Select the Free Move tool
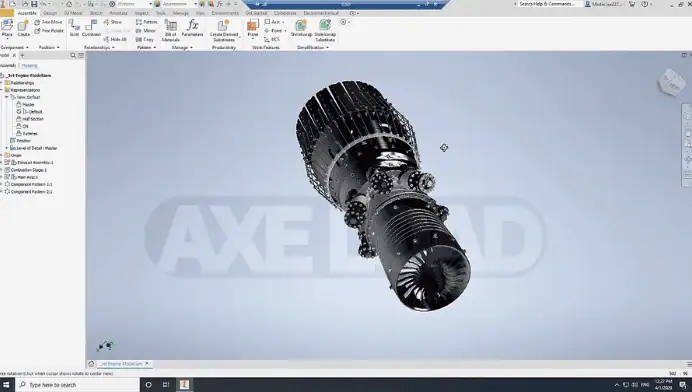Image resolution: width=692 pixels, height=392 pixels. click(x=49, y=22)
